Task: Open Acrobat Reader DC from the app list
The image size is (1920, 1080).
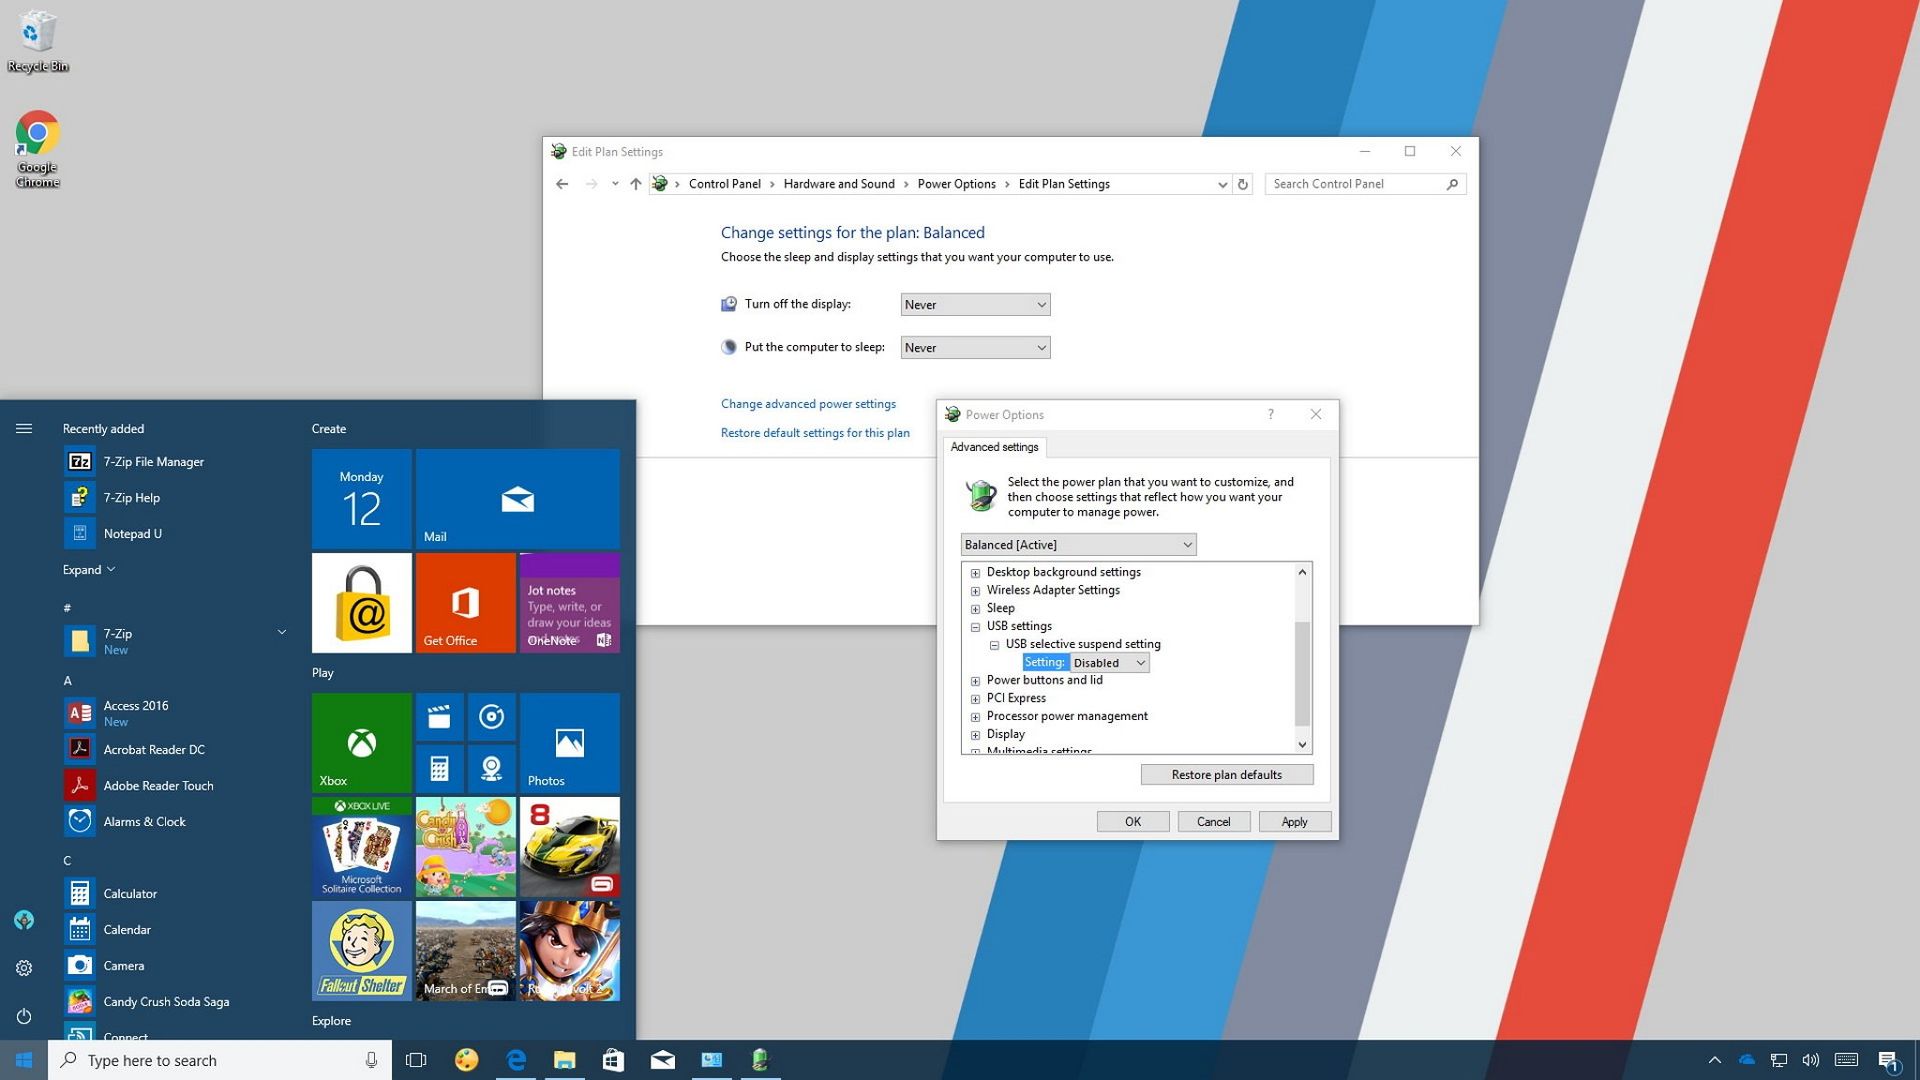Action: (155, 749)
